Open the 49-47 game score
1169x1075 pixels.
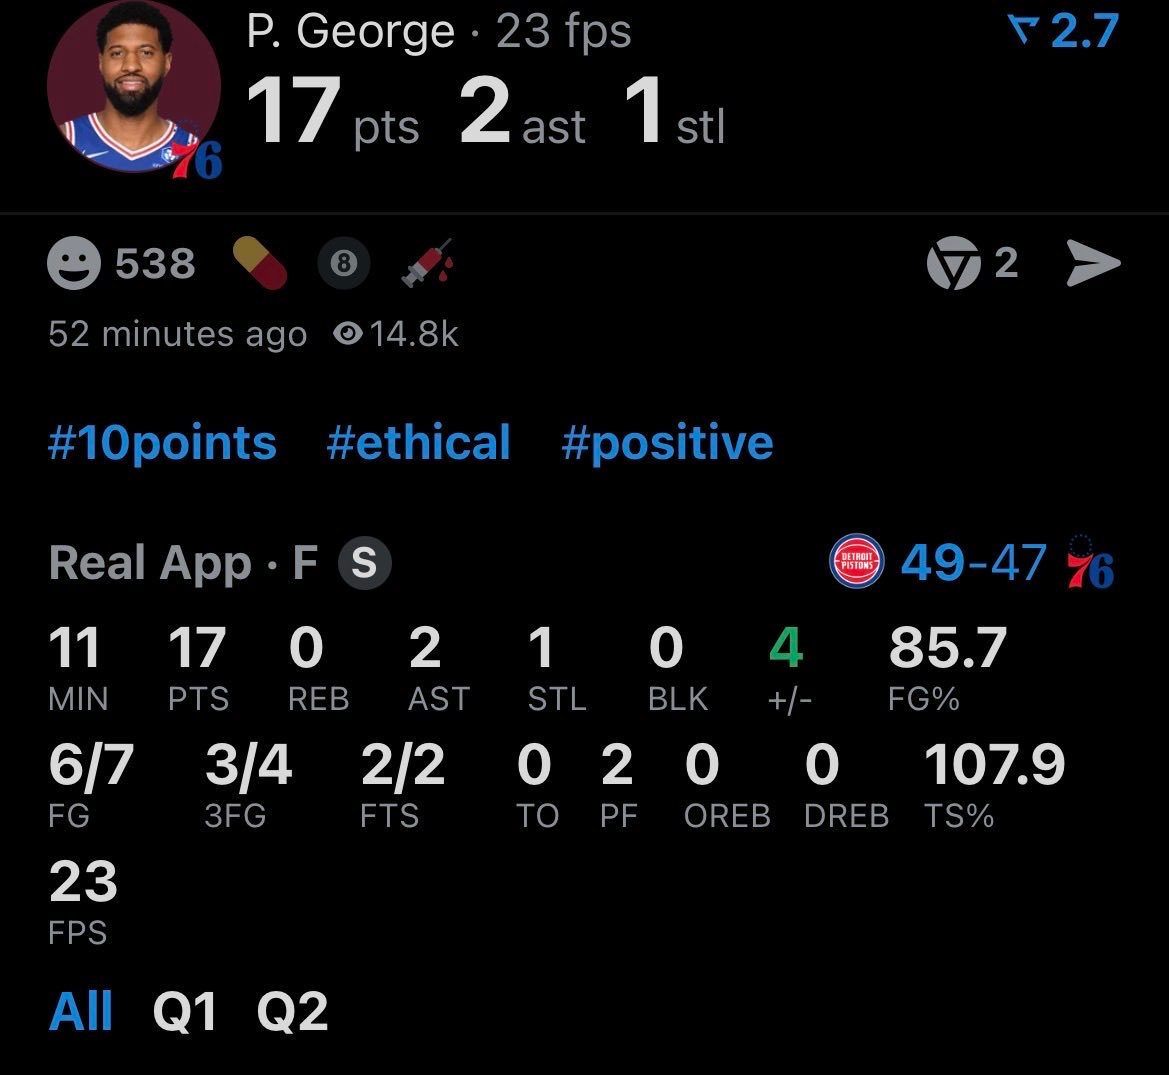973,563
